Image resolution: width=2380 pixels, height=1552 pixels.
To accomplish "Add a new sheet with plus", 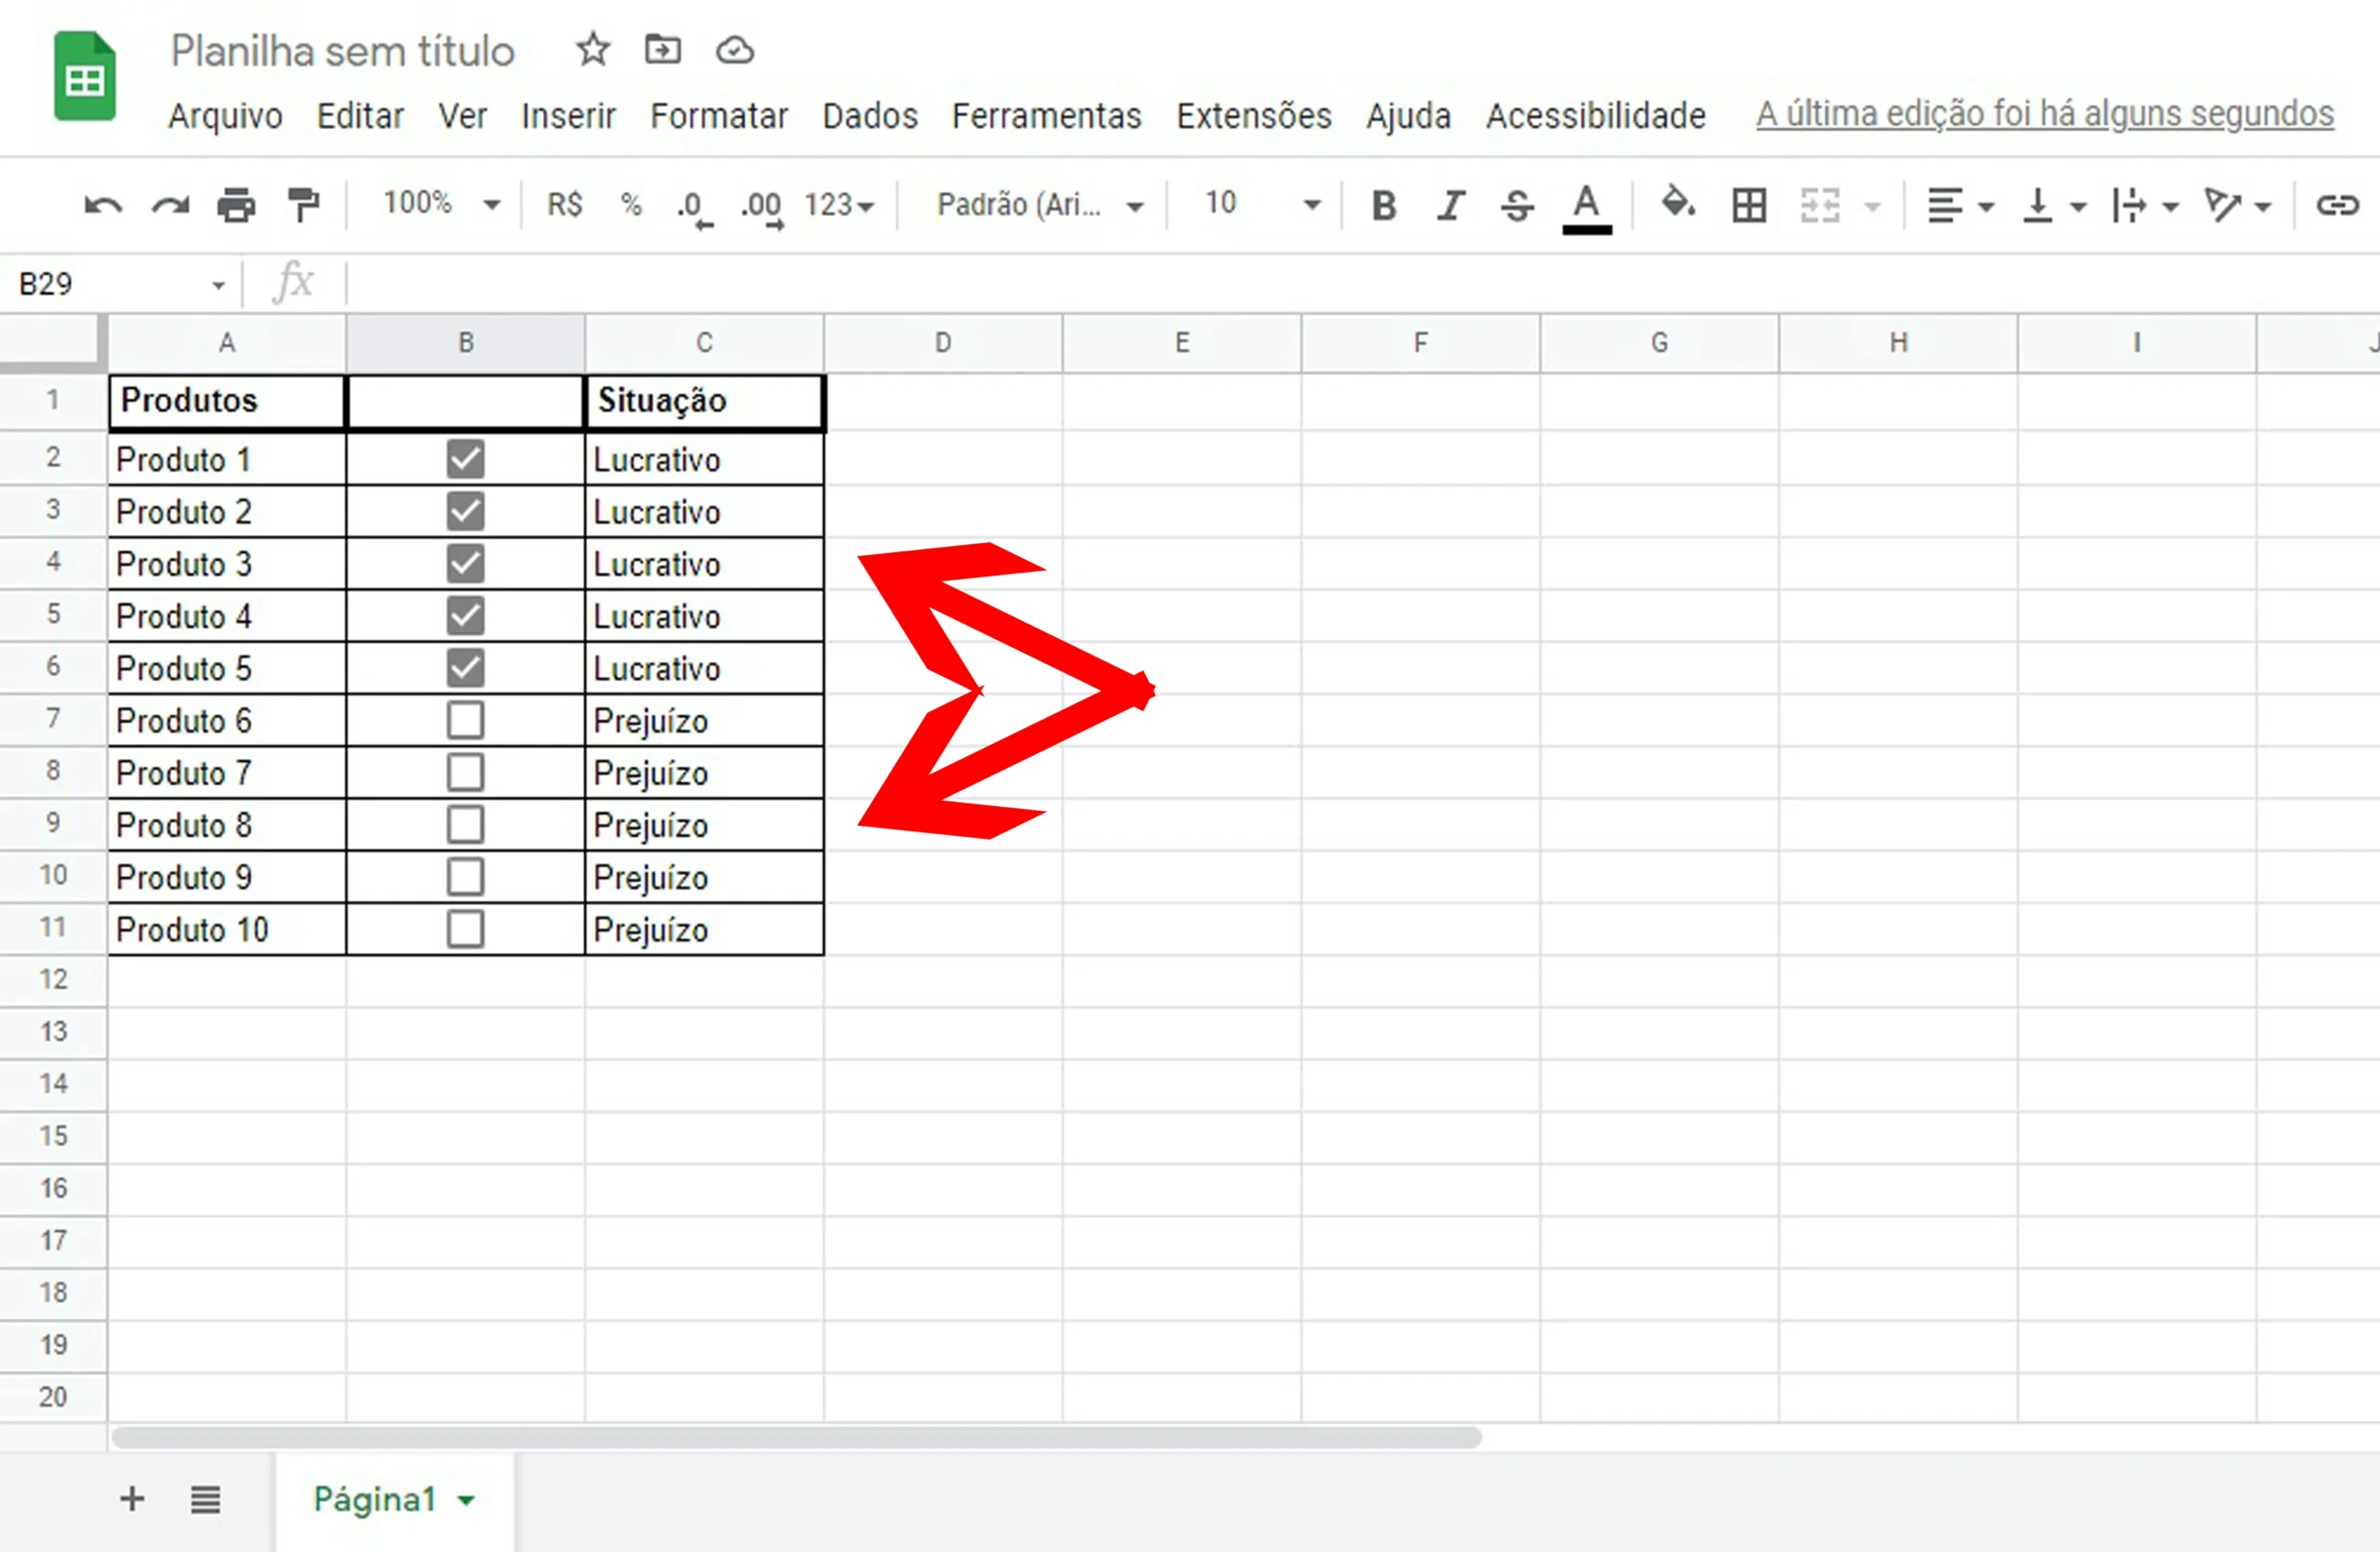I will (x=132, y=1498).
